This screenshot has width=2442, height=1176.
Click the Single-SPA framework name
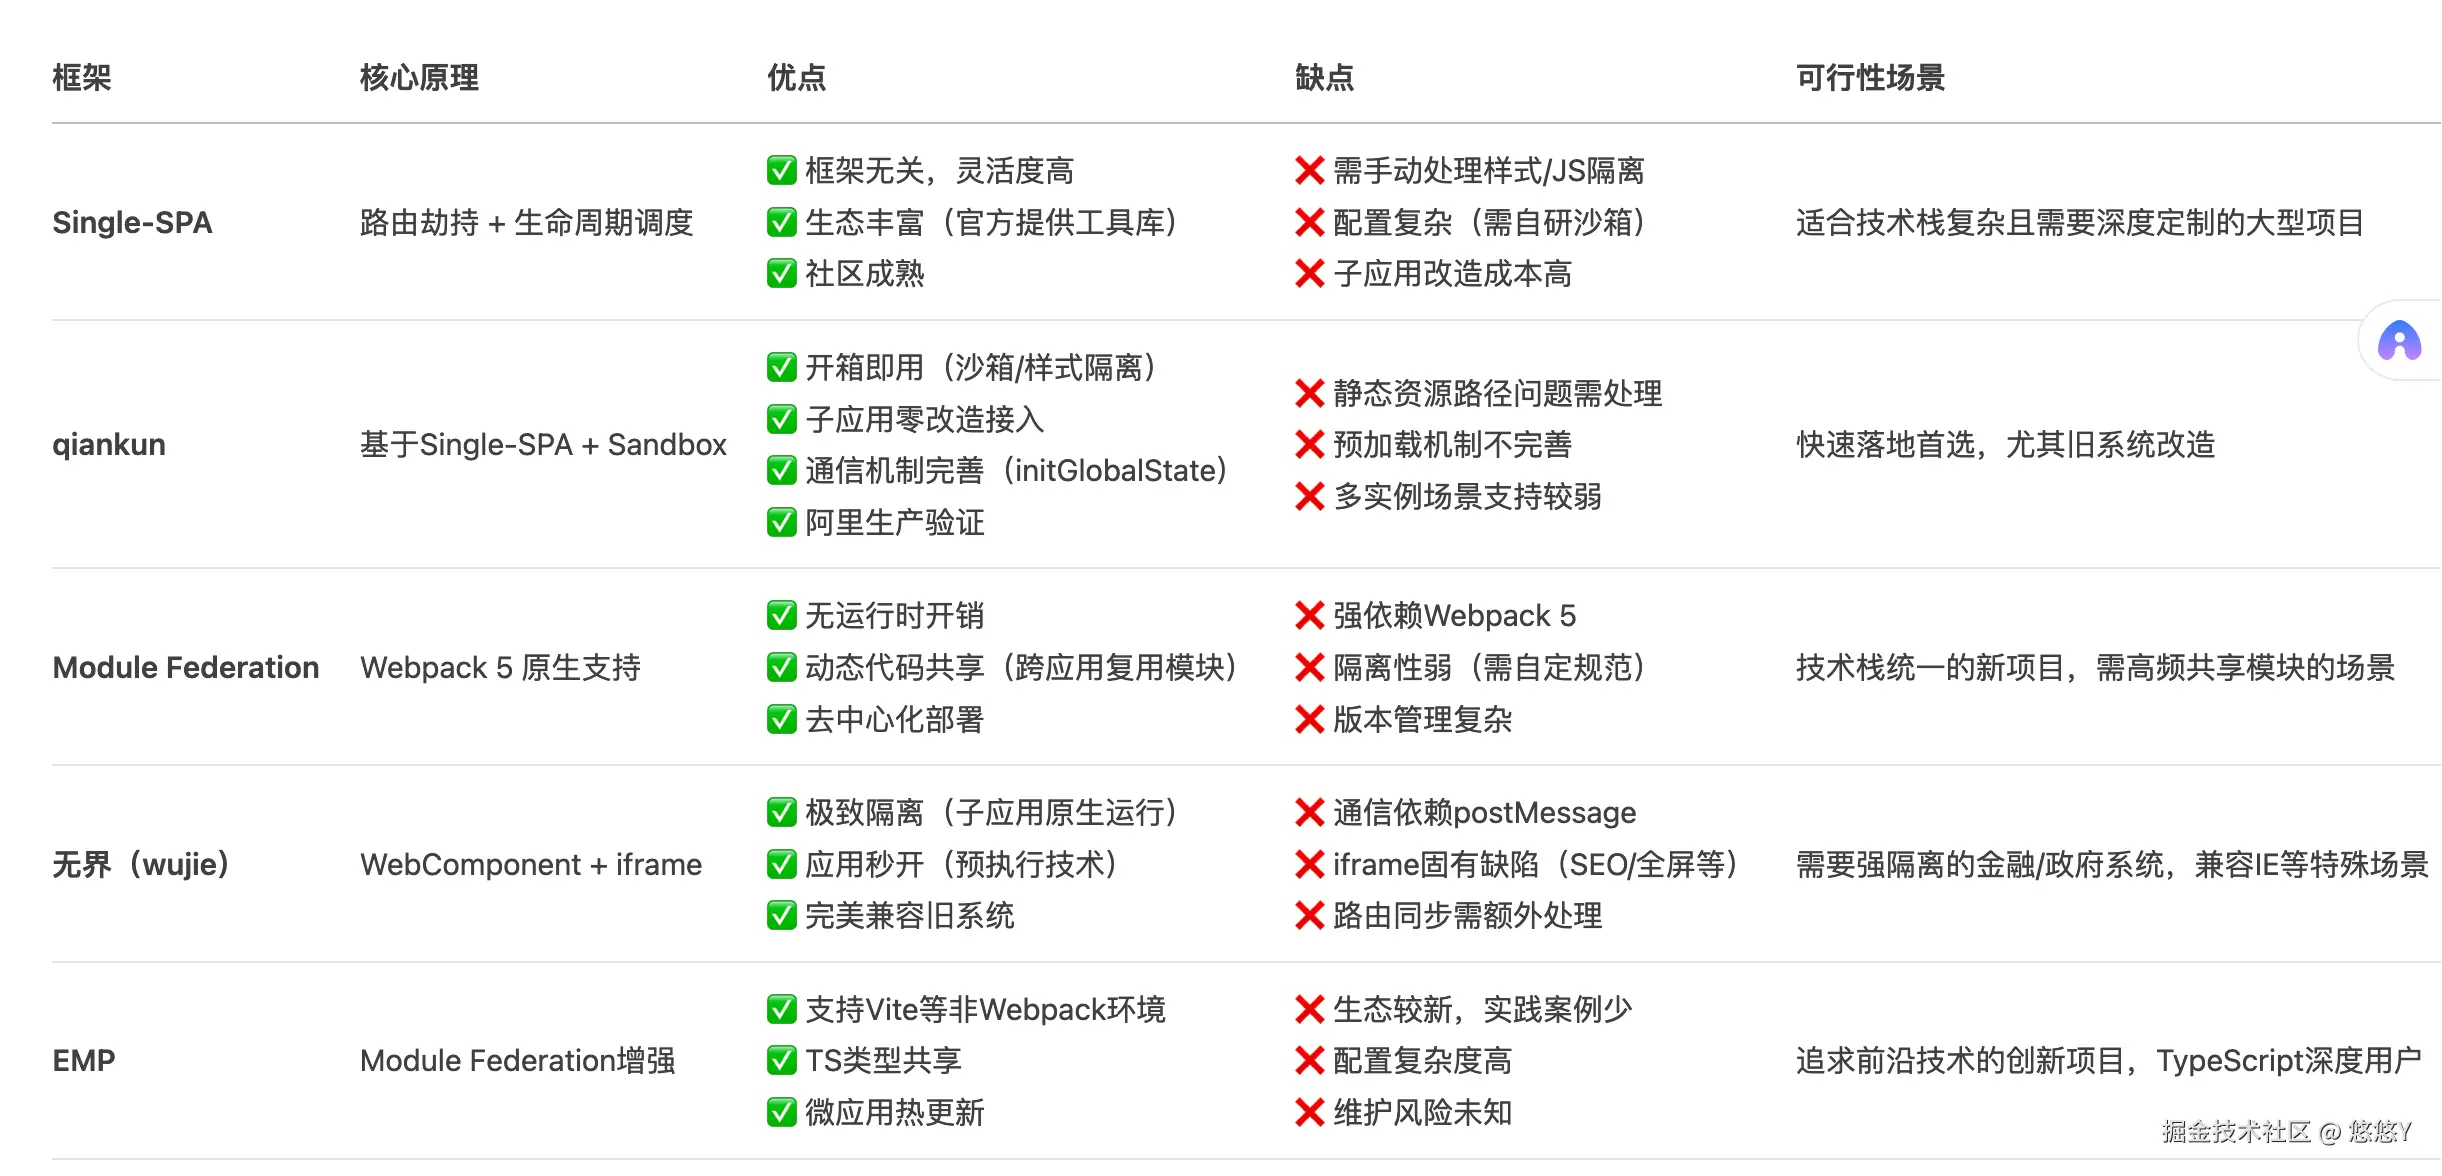[x=132, y=222]
